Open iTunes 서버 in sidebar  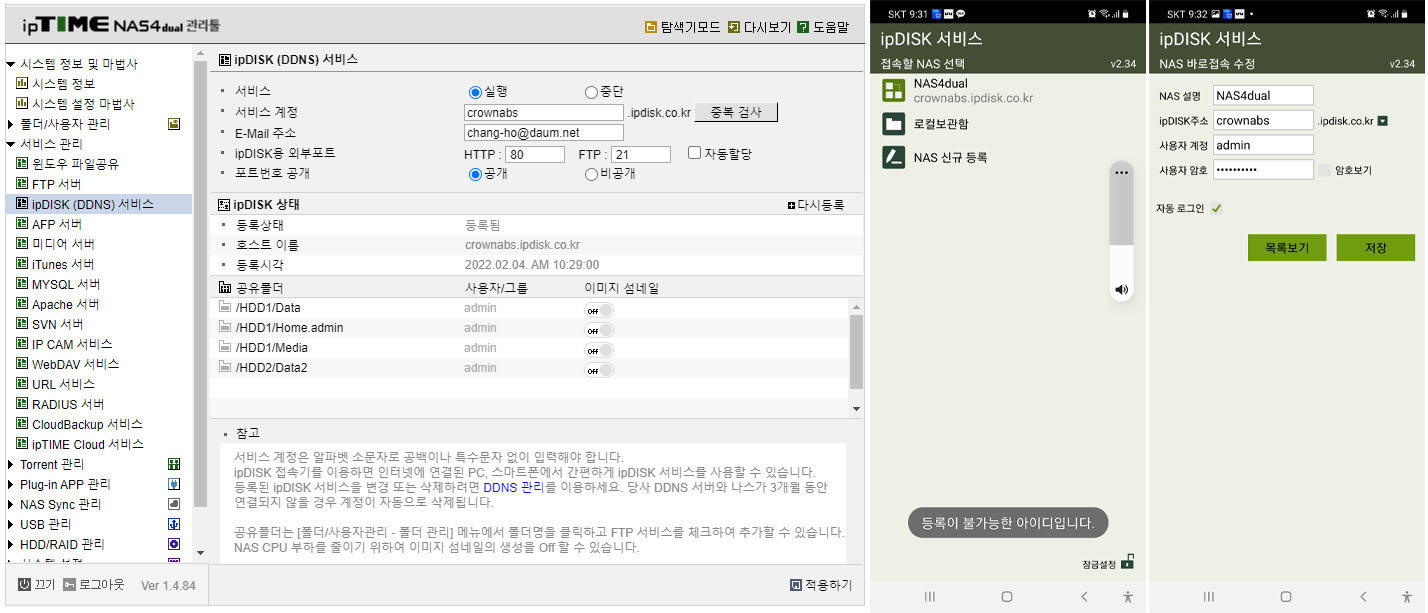coord(63,264)
